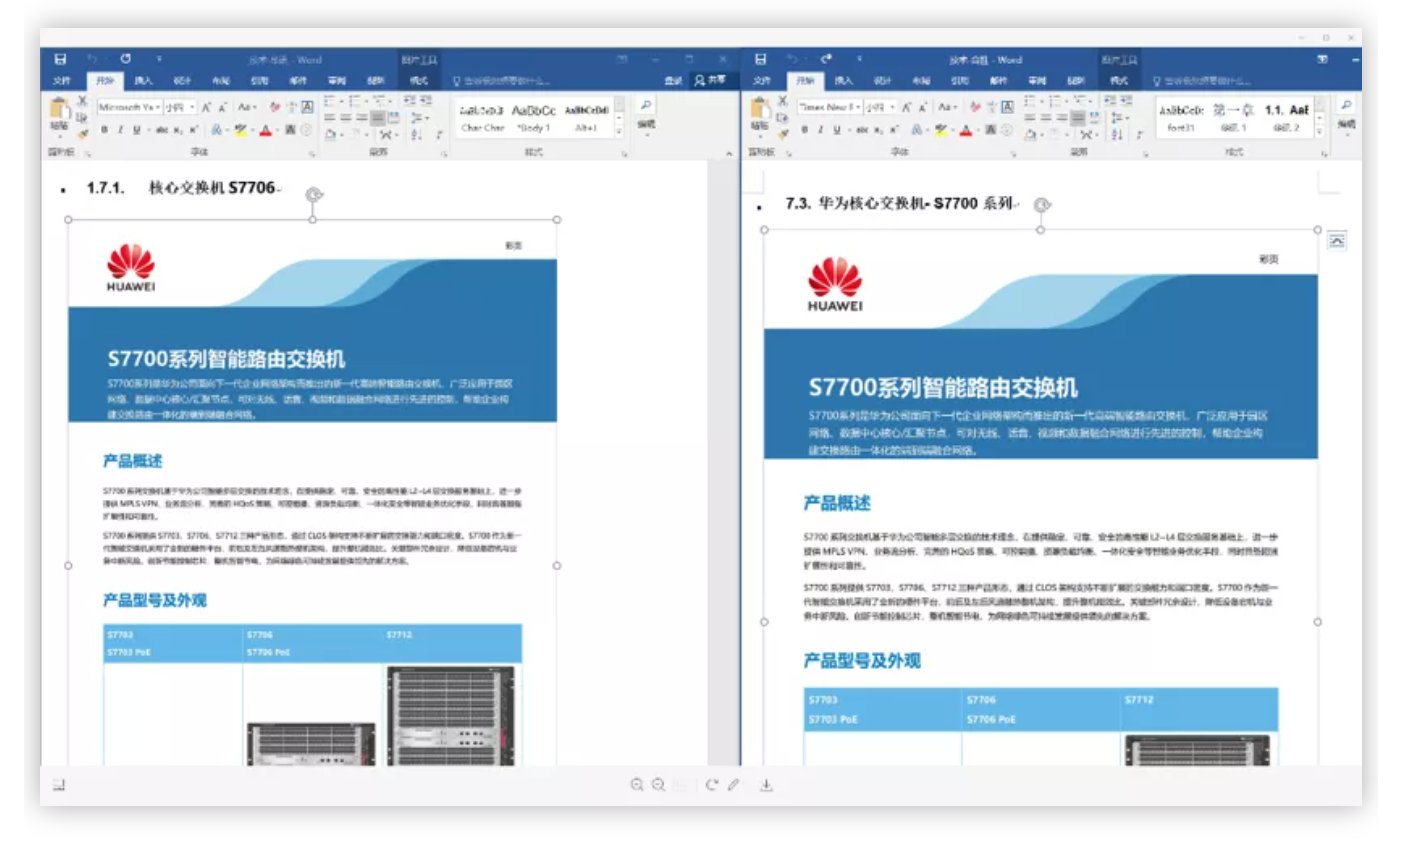The image size is (1426, 854).
Task: Expand styles gallery More arrow in right window
Action: point(1319,131)
